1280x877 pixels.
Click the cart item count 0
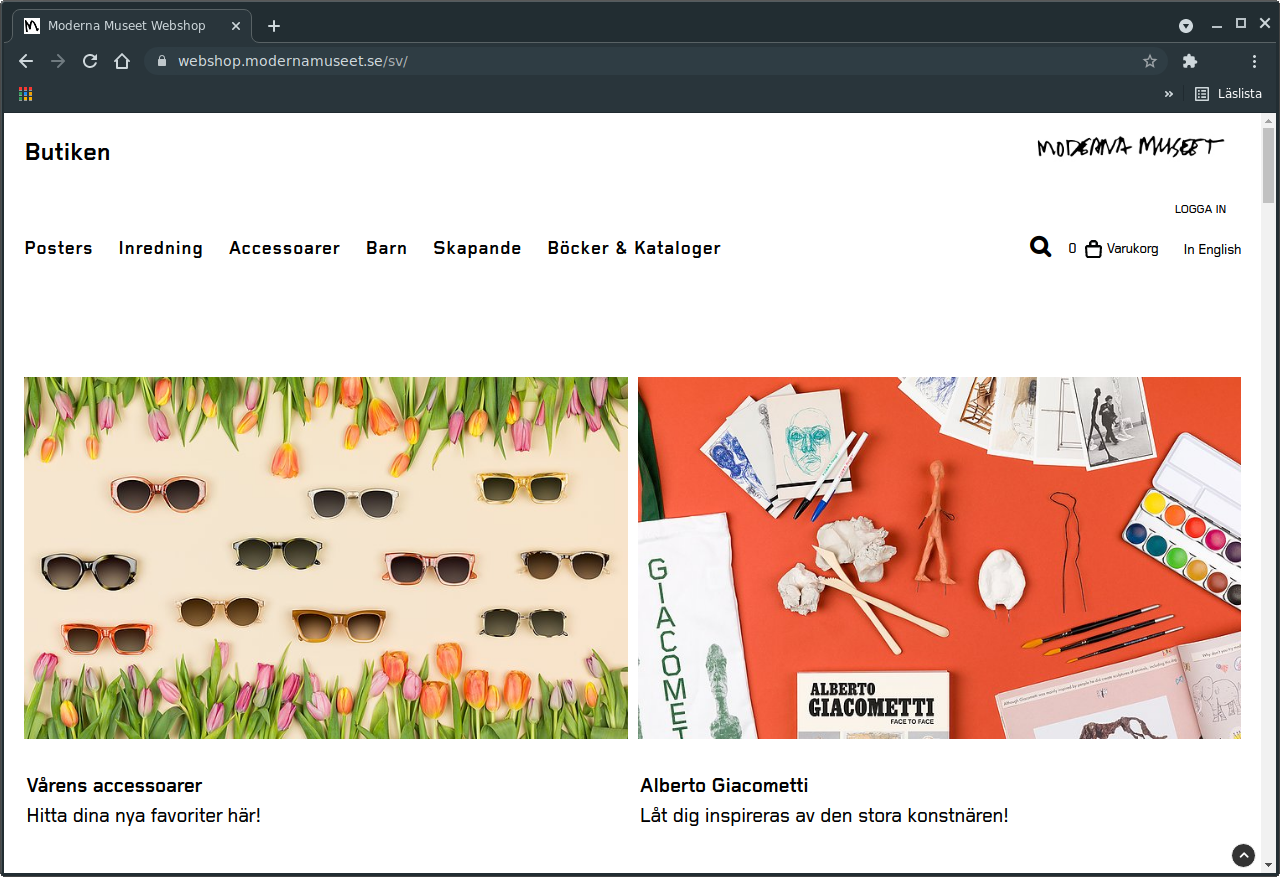point(1072,249)
